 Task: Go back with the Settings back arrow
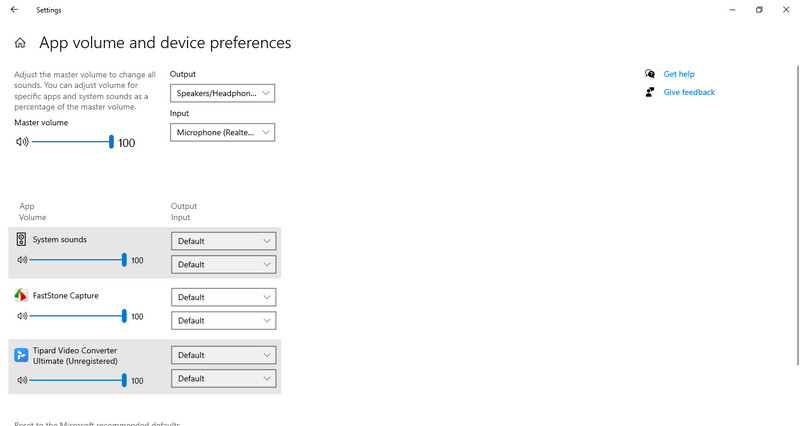click(14, 10)
